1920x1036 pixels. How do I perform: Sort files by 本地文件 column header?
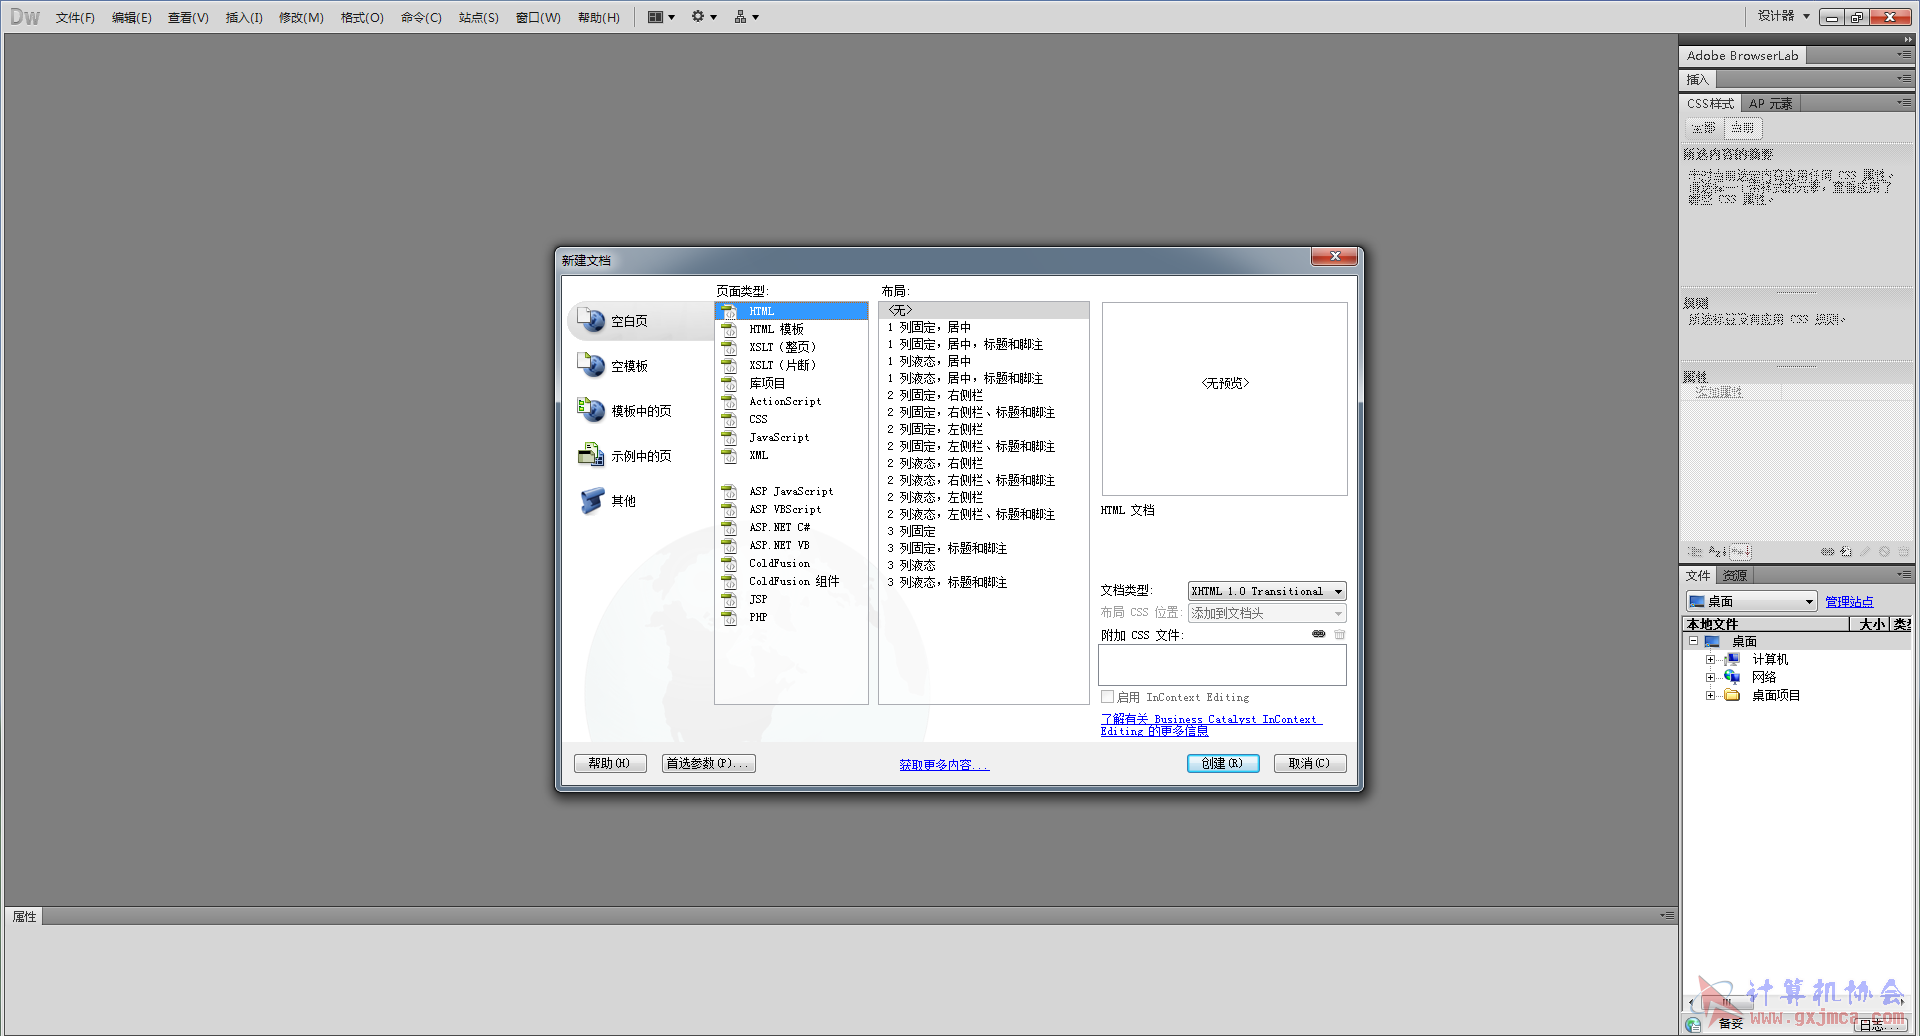1765,624
